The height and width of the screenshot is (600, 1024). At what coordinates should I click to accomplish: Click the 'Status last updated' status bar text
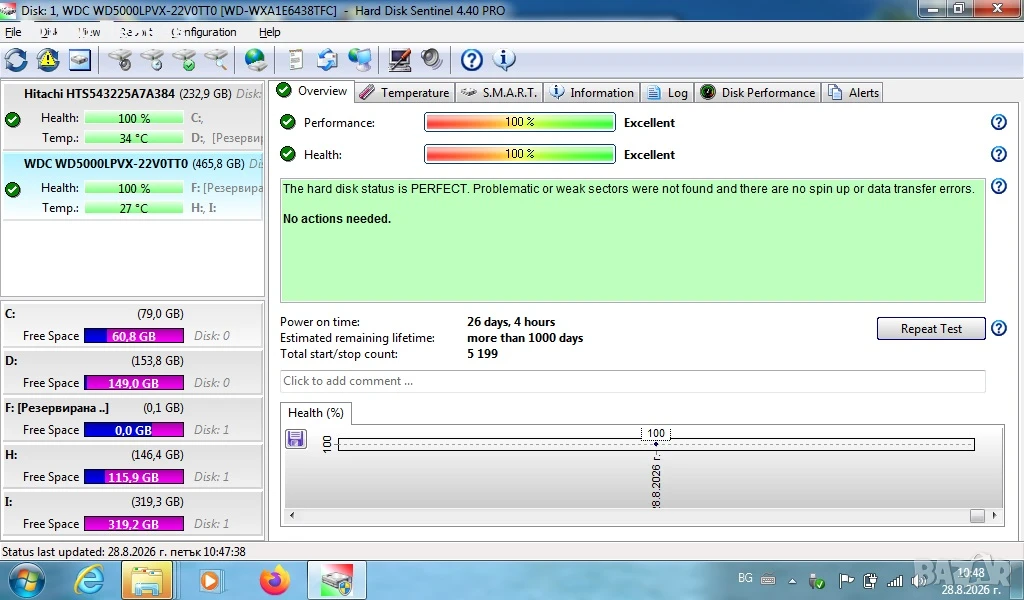point(123,552)
